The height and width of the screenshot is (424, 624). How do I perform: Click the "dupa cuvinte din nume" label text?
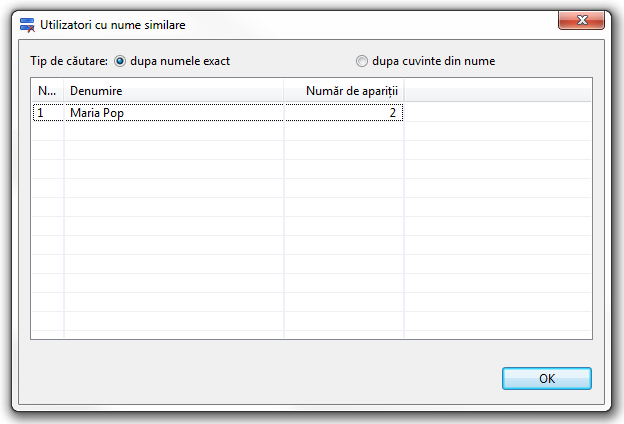tap(433, 61)
